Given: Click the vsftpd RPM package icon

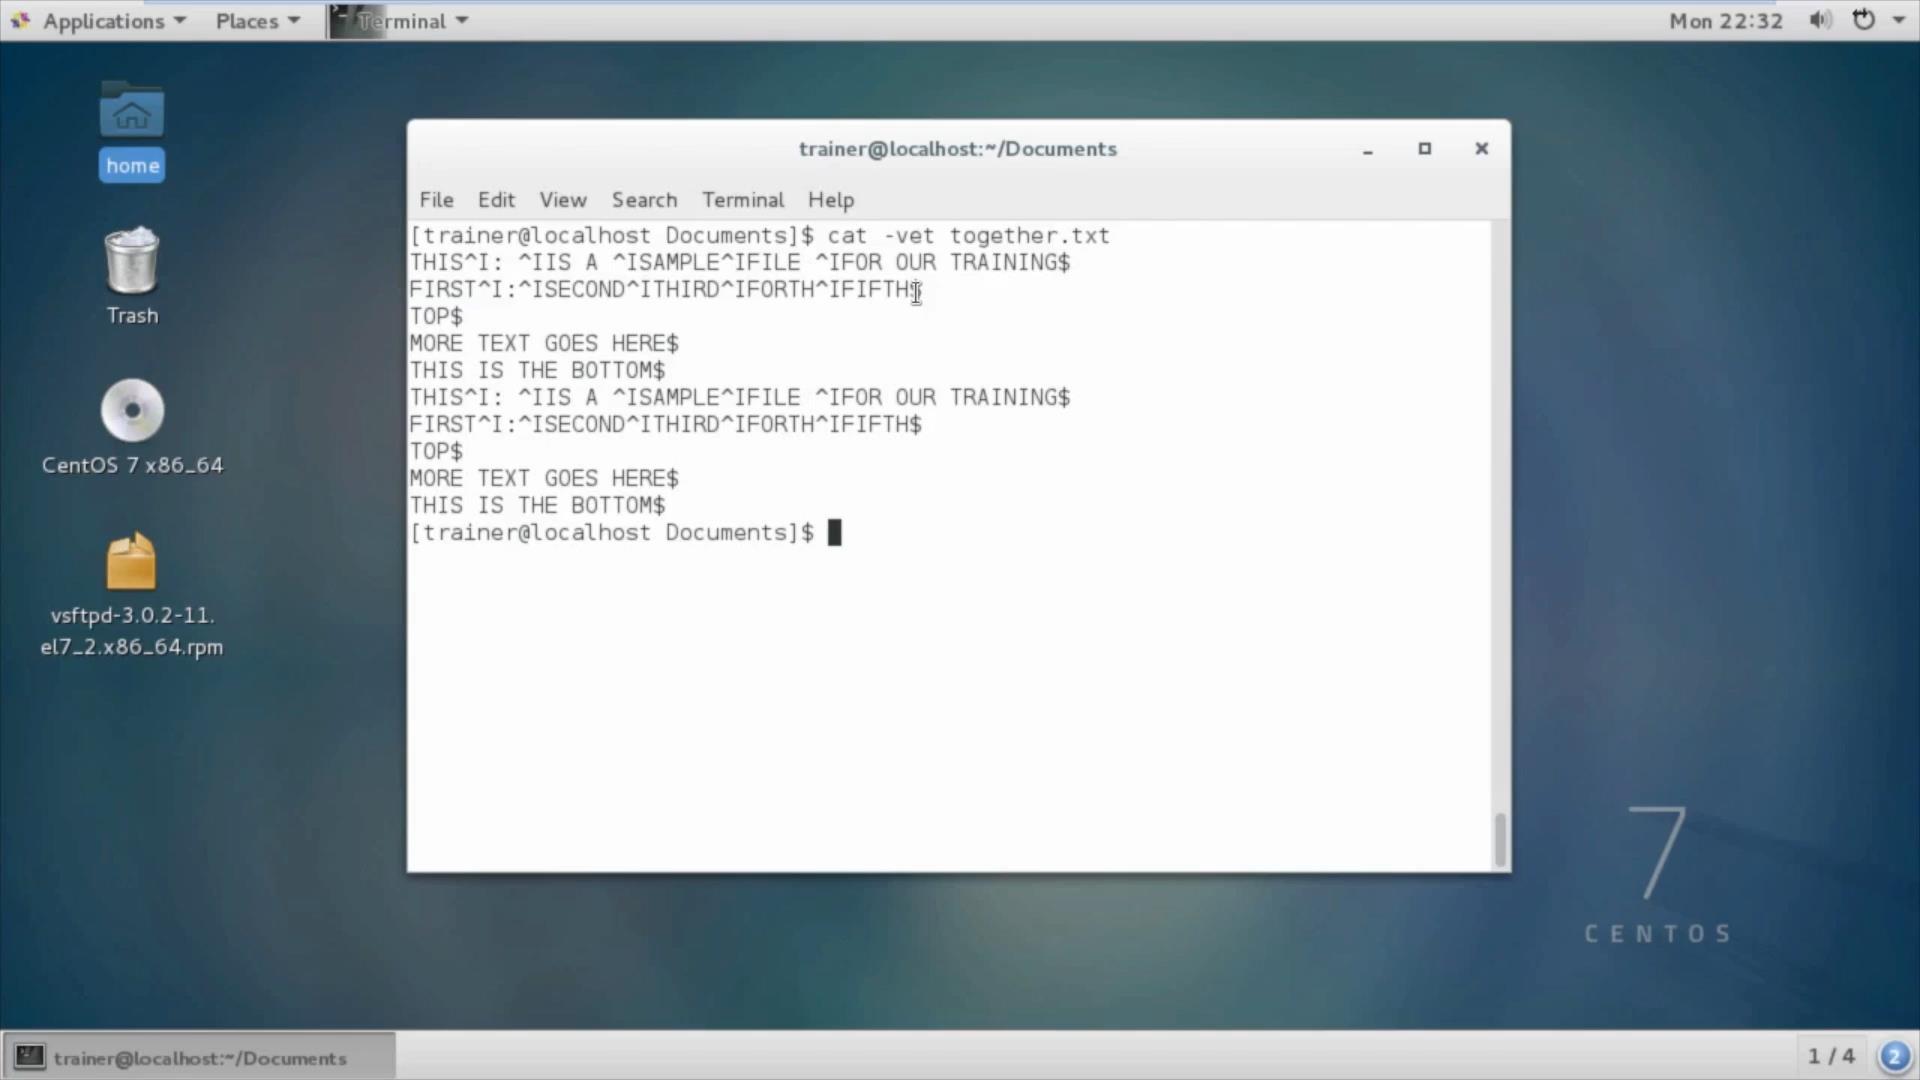Looking at the screenshot, I should click(x=132, y=559).
